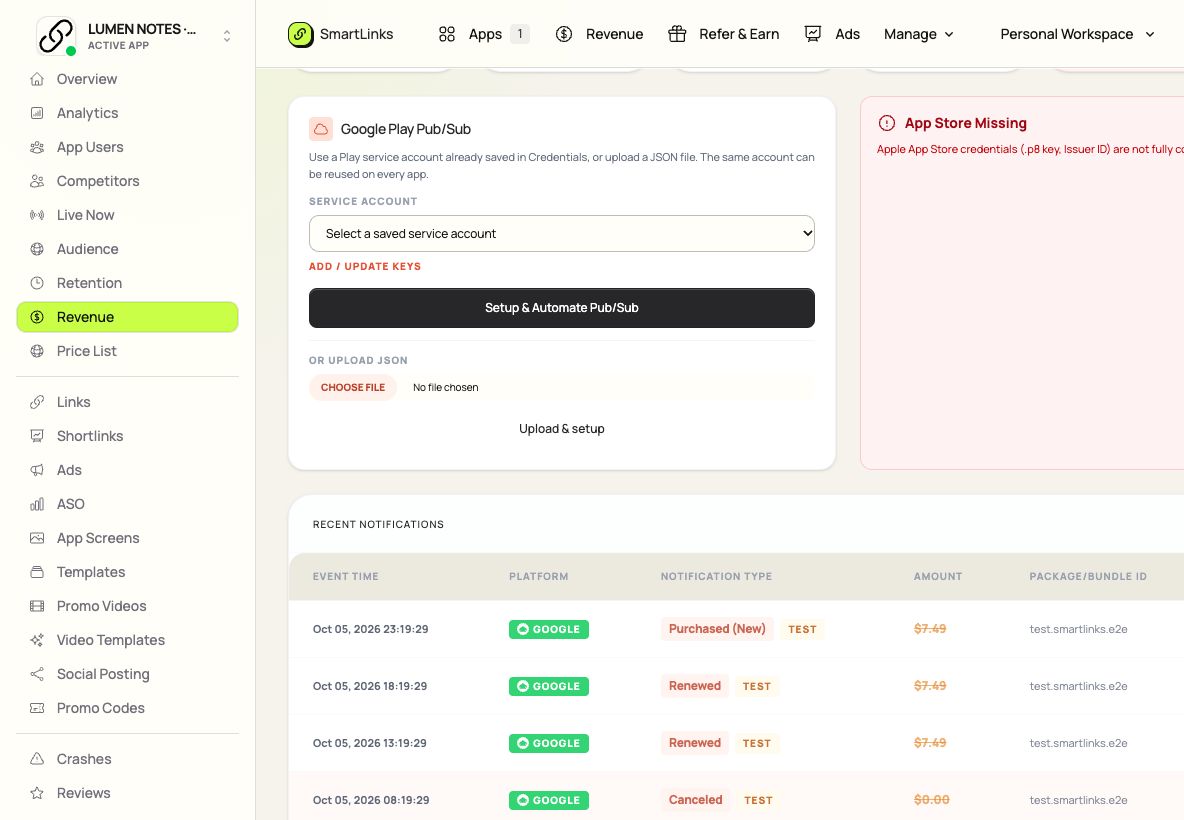Click the $0.00 amount in Canceled row
This screenshot has width=1184, height=820.
click(932, 800)
